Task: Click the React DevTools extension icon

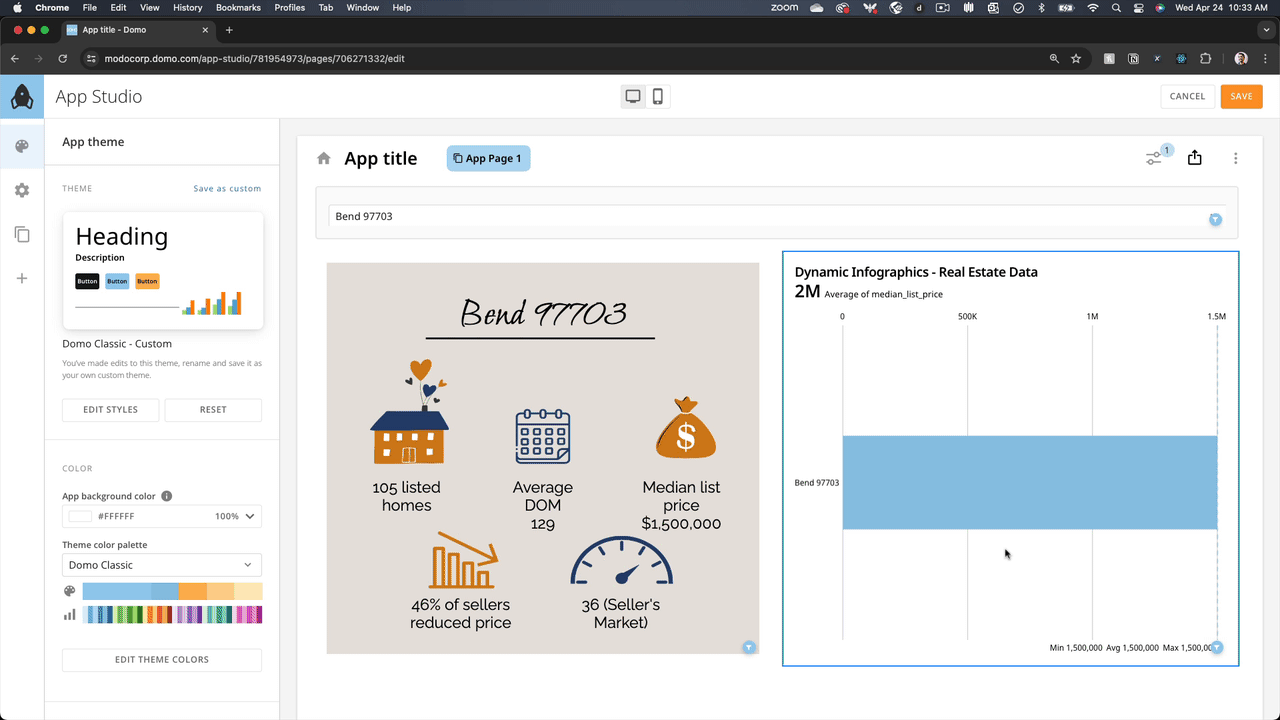Action: 1181,59
